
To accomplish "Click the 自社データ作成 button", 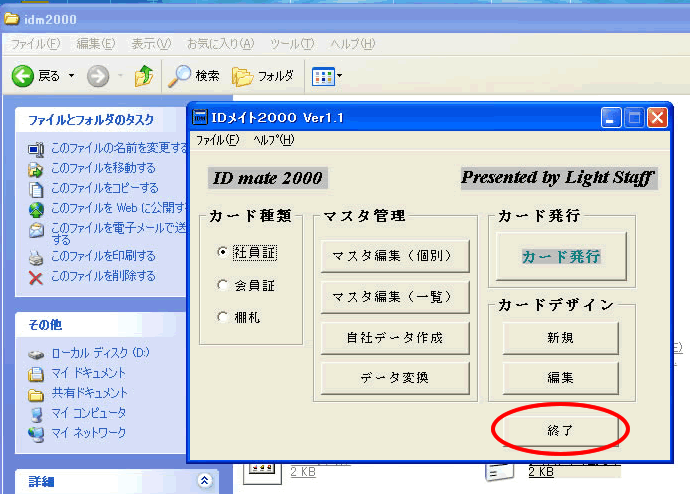I will coord(395,337).
